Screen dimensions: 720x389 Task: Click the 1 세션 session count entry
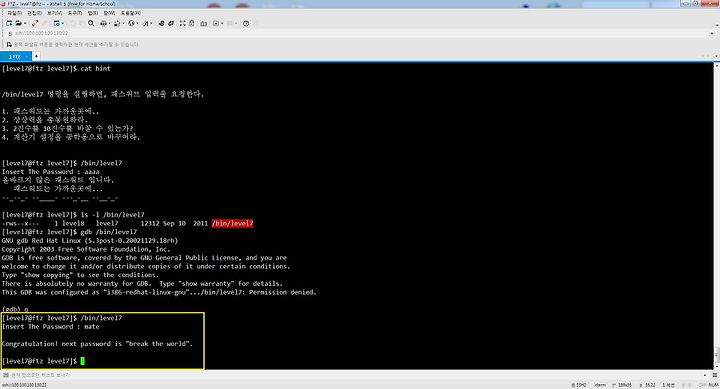[x=668, y=385]
